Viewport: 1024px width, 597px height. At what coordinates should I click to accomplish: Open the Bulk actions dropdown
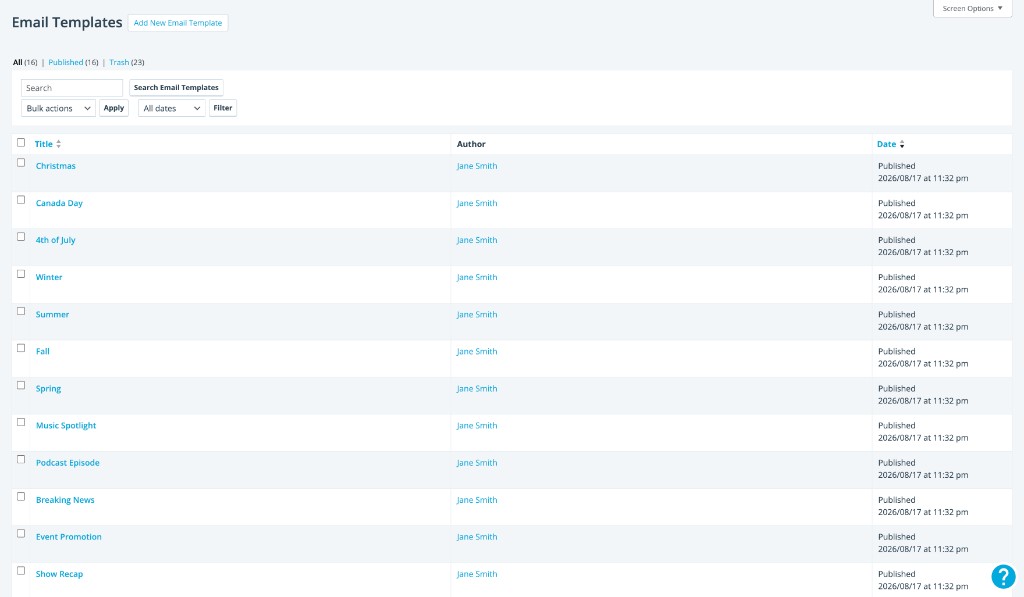(x=58, y=108)
